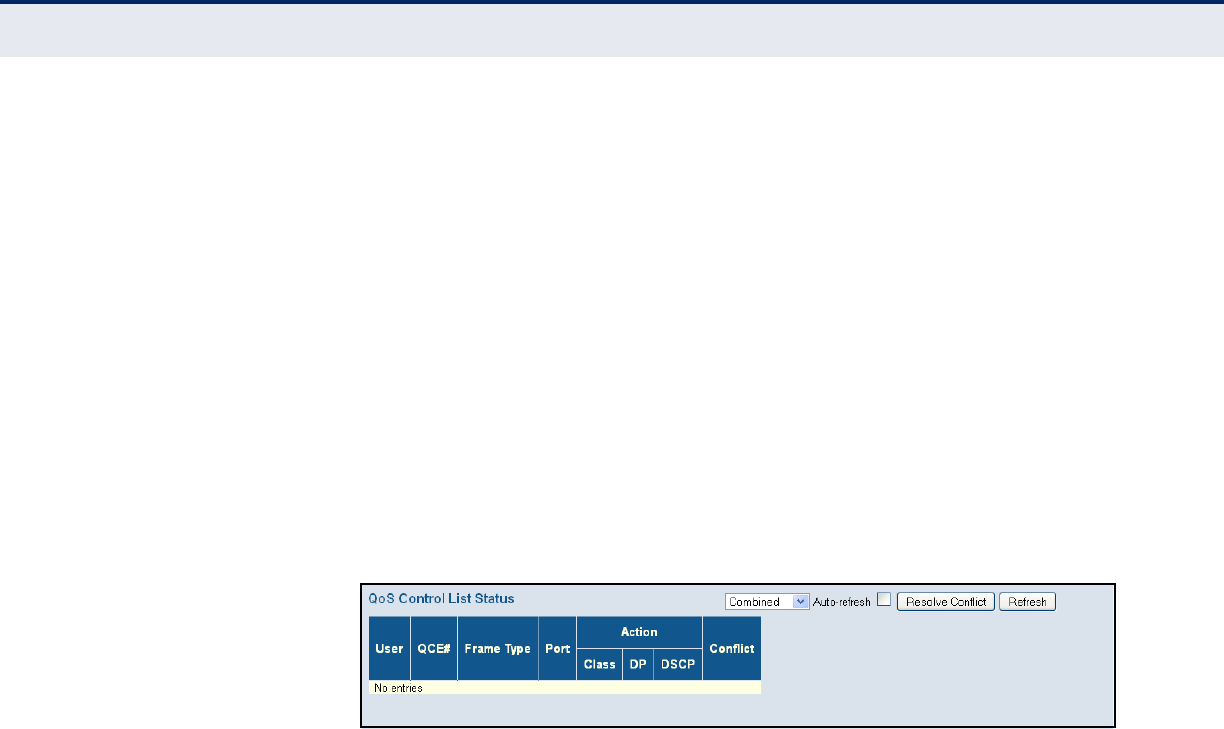Click the User column header
Image resolution: width=1224 pixels, height=729 pixels.
pyautogui.click(x=389, y=648)
